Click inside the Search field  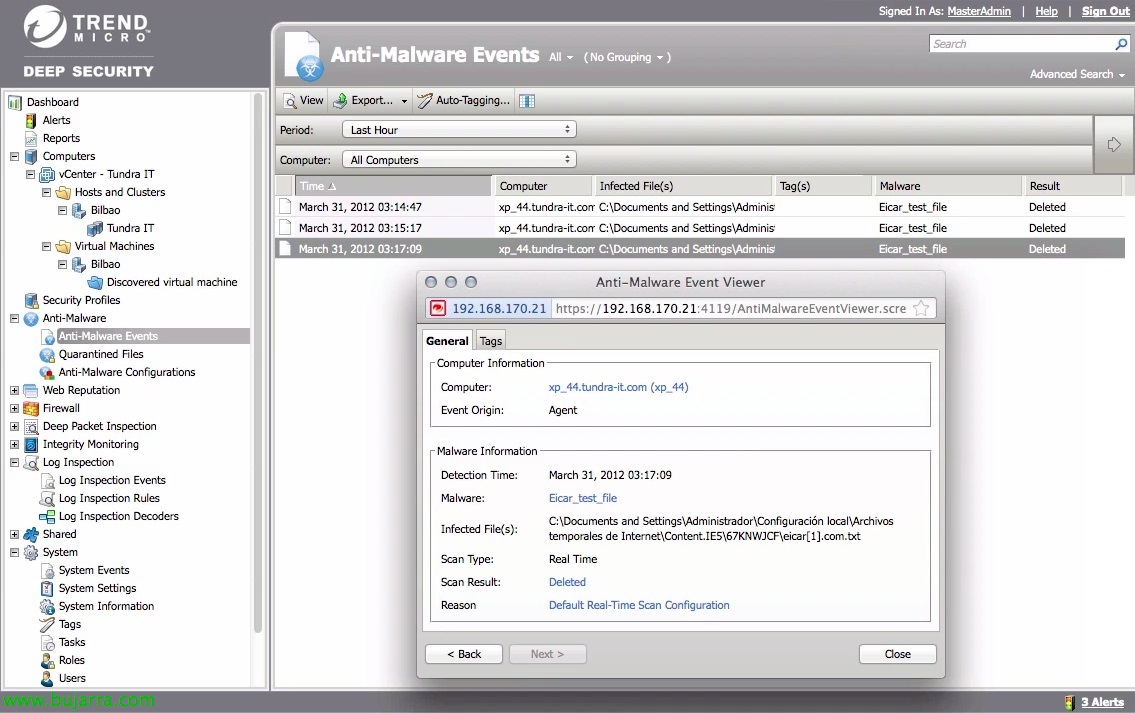[x=1021, y=44]
